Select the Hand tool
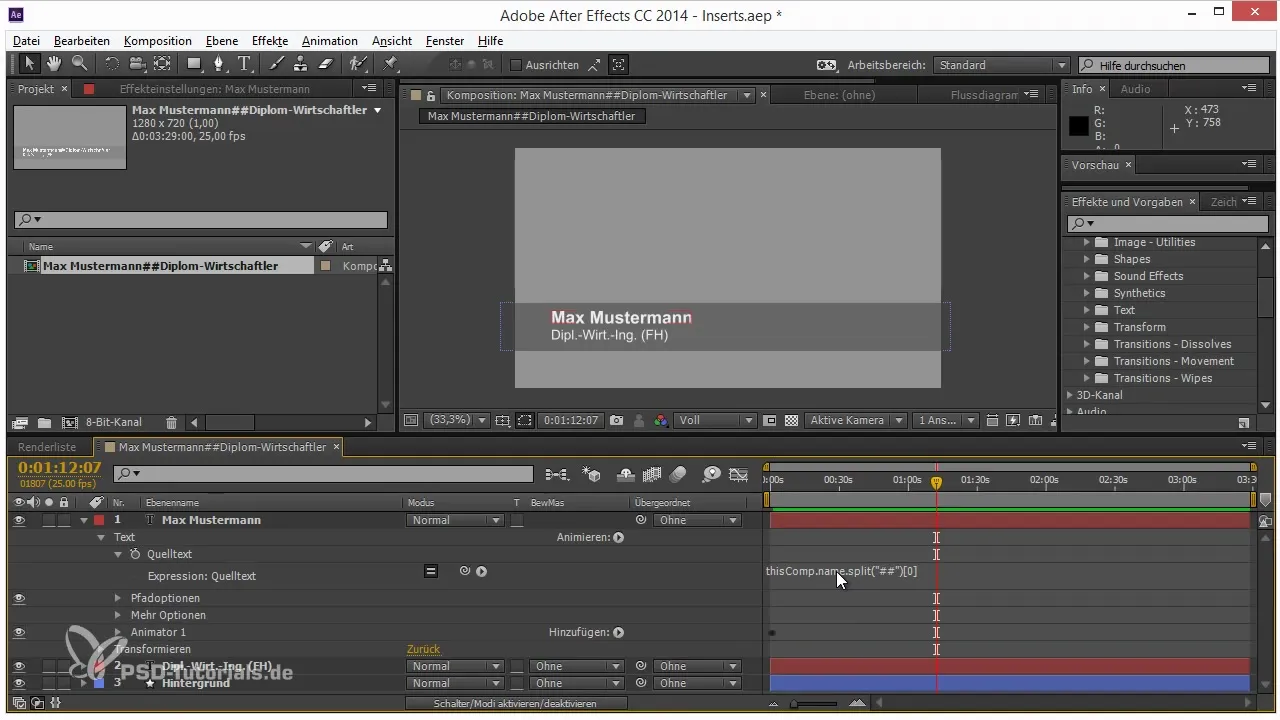This screenshot has height=720, width=1280. [x=54, y=64]
